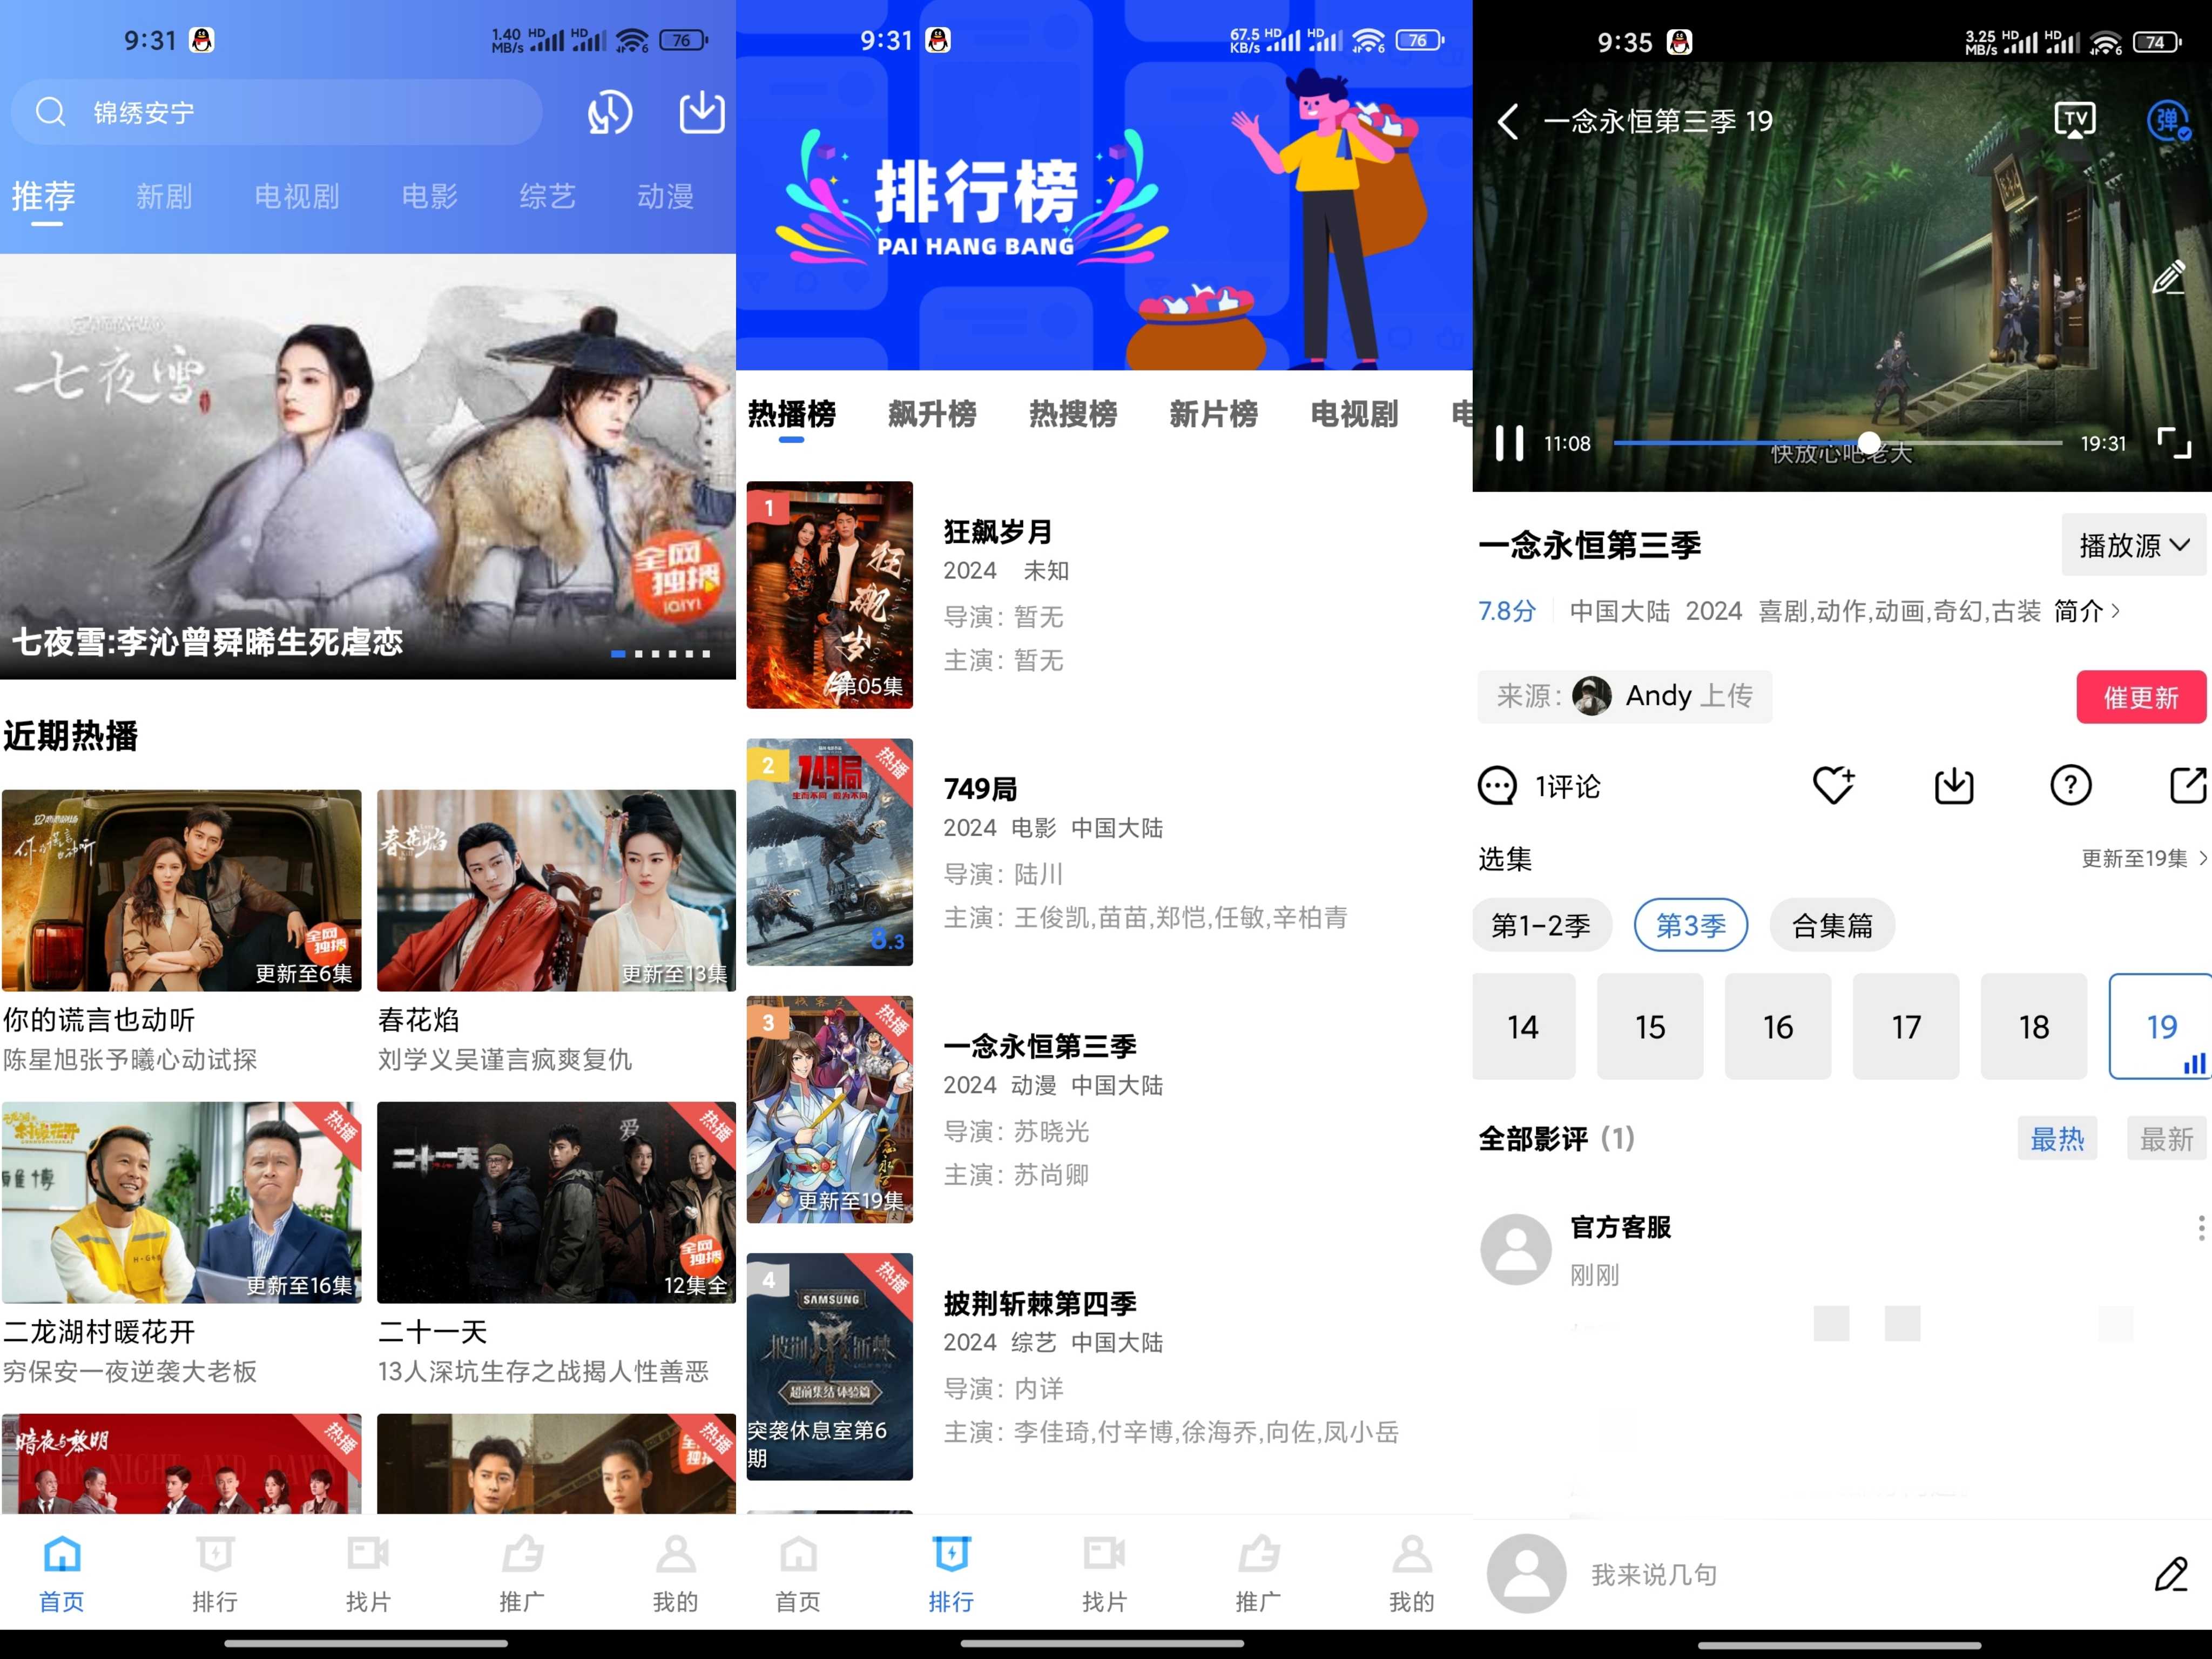Select season chip 第3季
The image size is (2212, 1659).
coord(1691,926)
